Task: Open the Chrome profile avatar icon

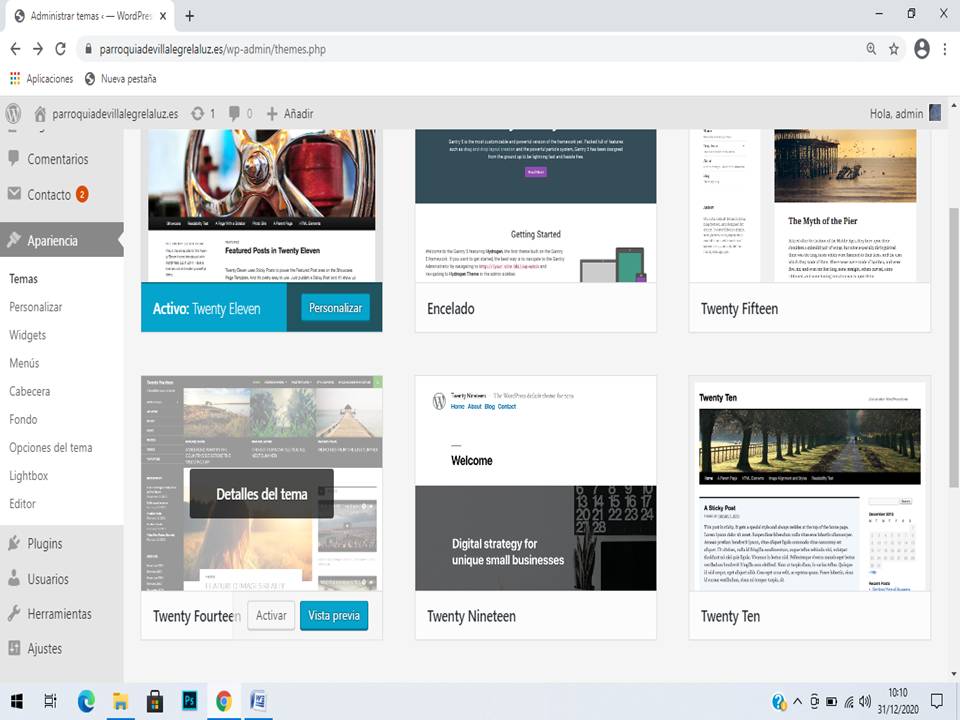Action: pyautogui.click(x=921, y=49)
